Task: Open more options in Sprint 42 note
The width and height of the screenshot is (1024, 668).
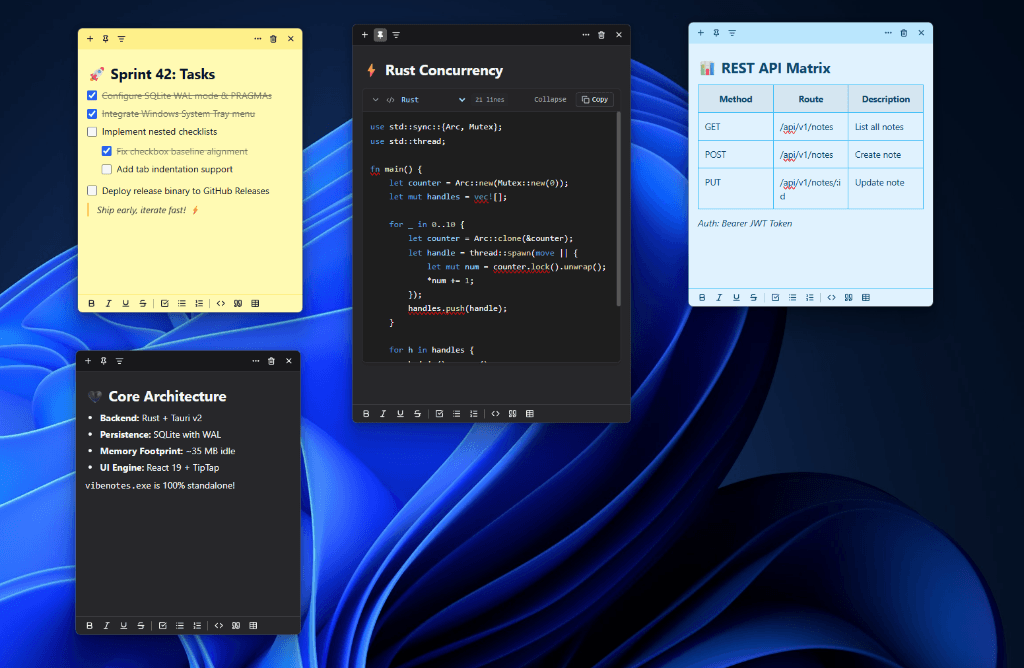Action: pos(258,39)
